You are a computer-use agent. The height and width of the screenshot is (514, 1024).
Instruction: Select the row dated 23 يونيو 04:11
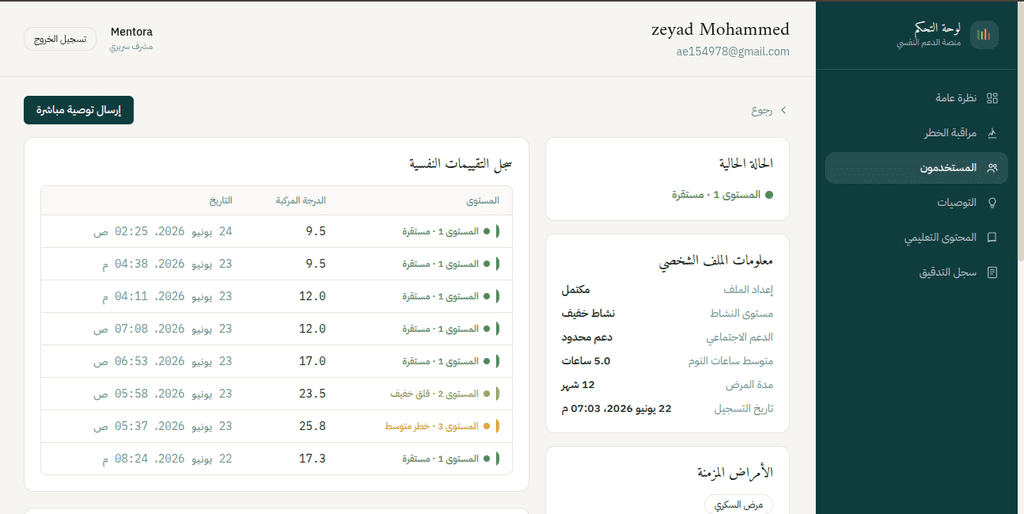276,297
